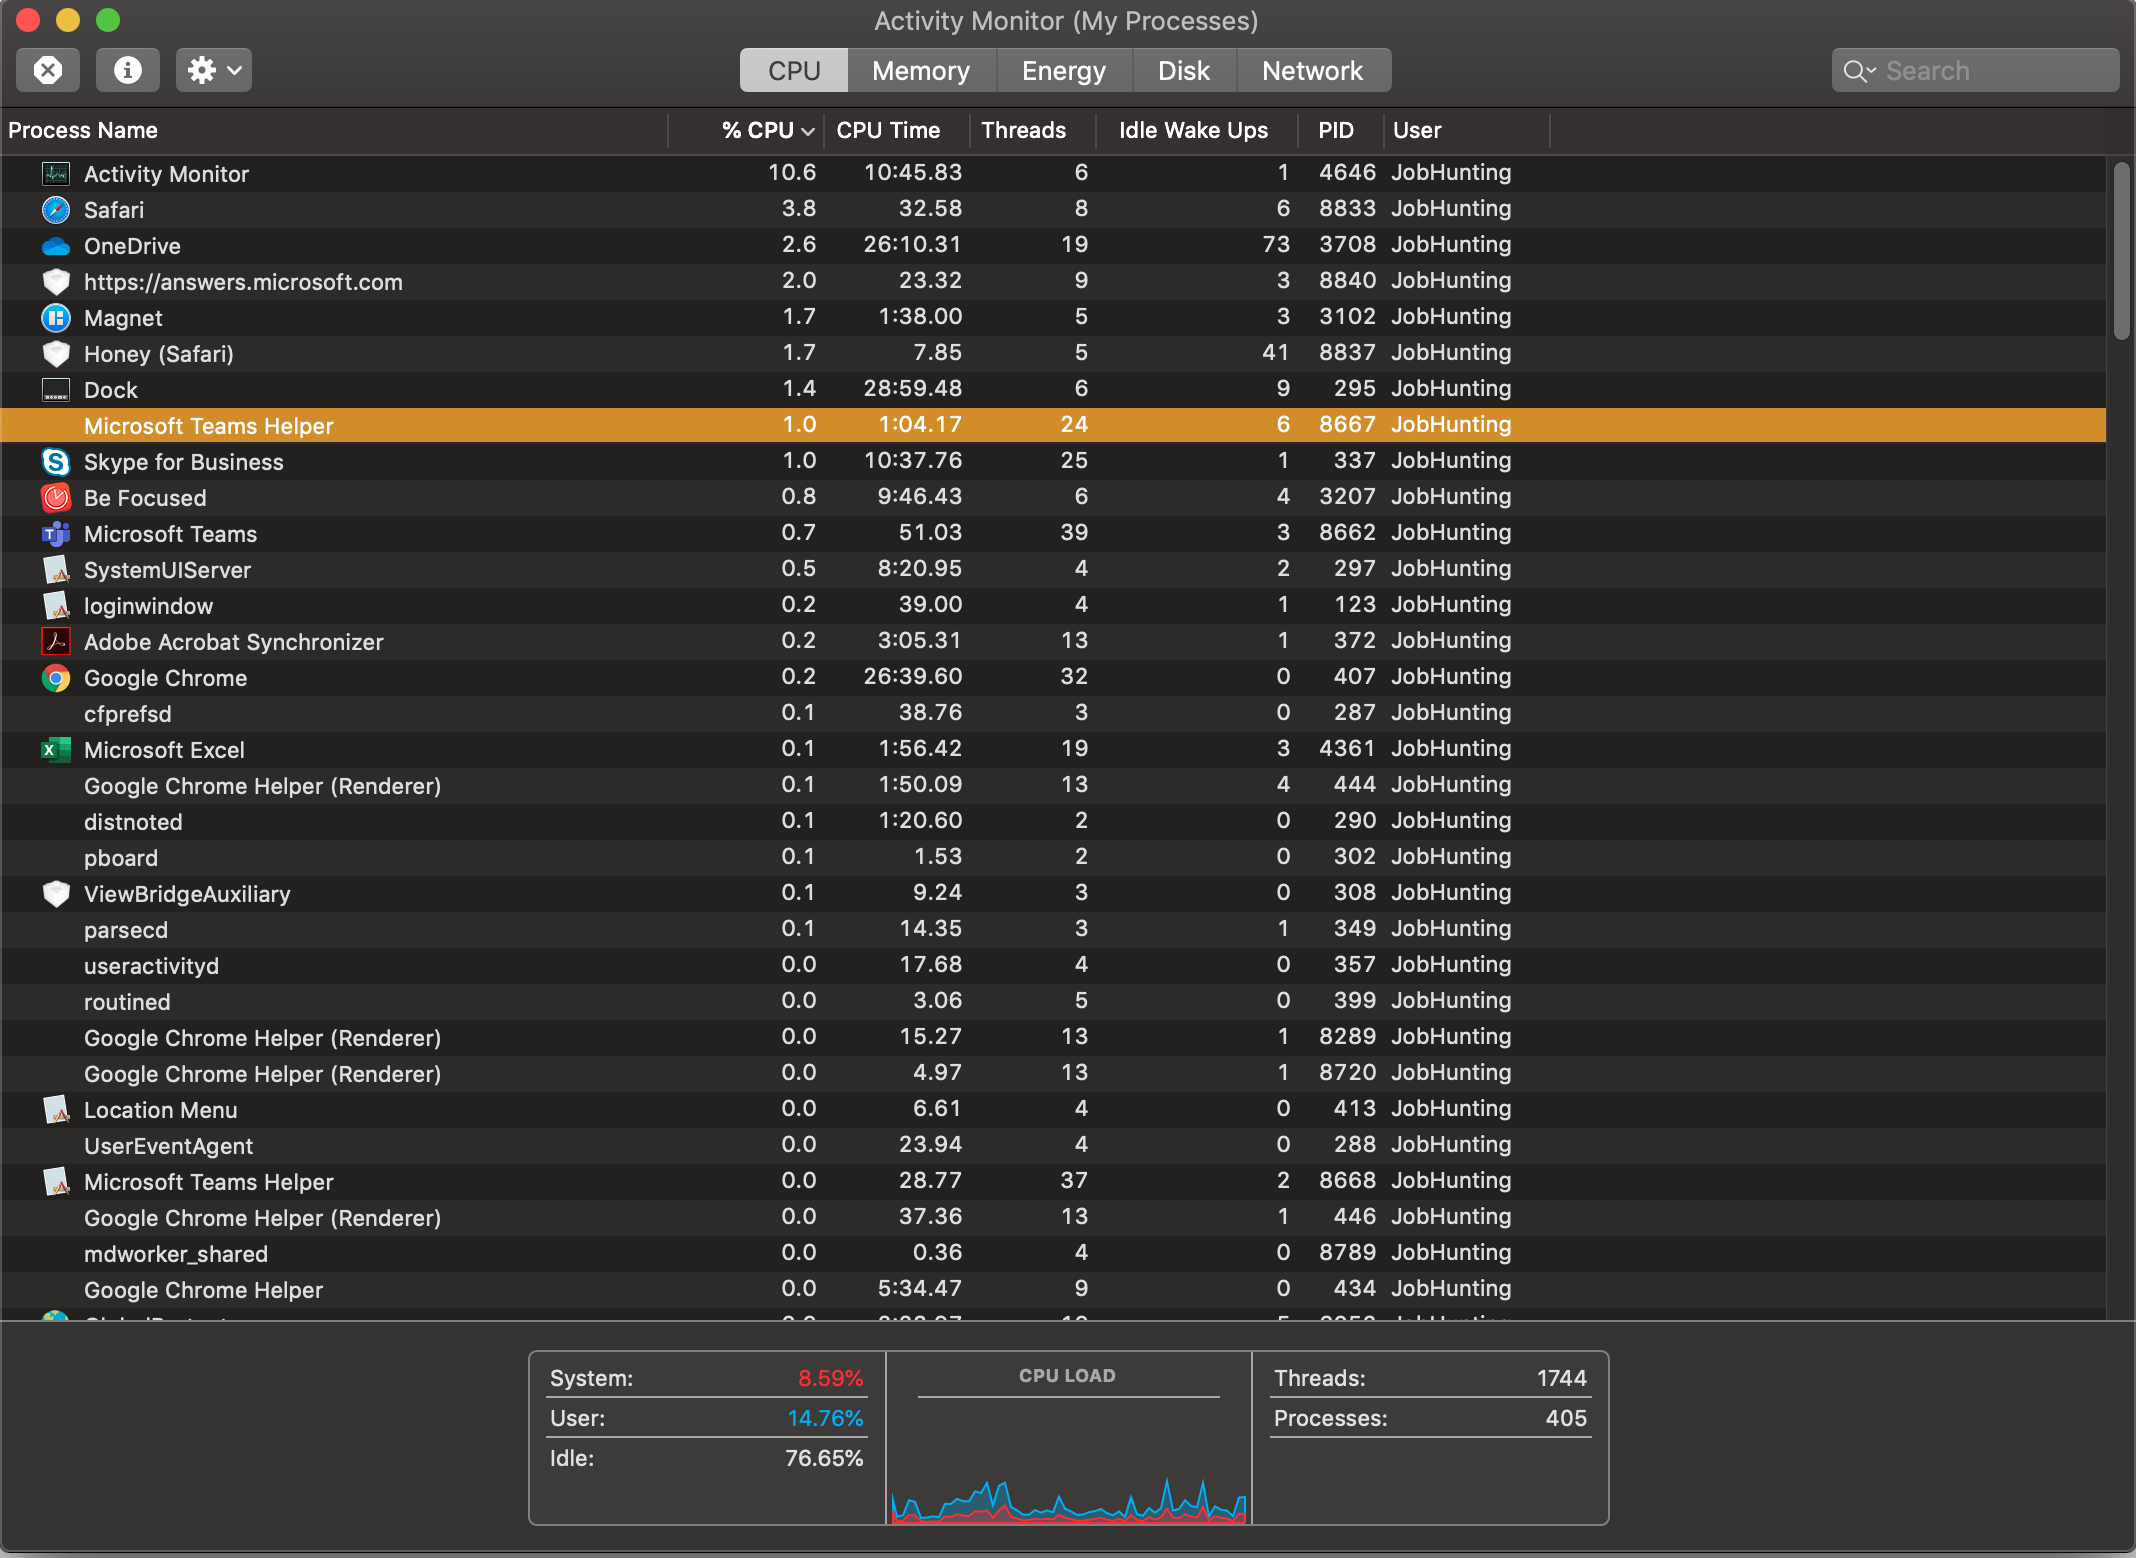Click the stop process X toolbar icon
The height and width of the screenshot is (1558, 2136).
pos(48,70)
